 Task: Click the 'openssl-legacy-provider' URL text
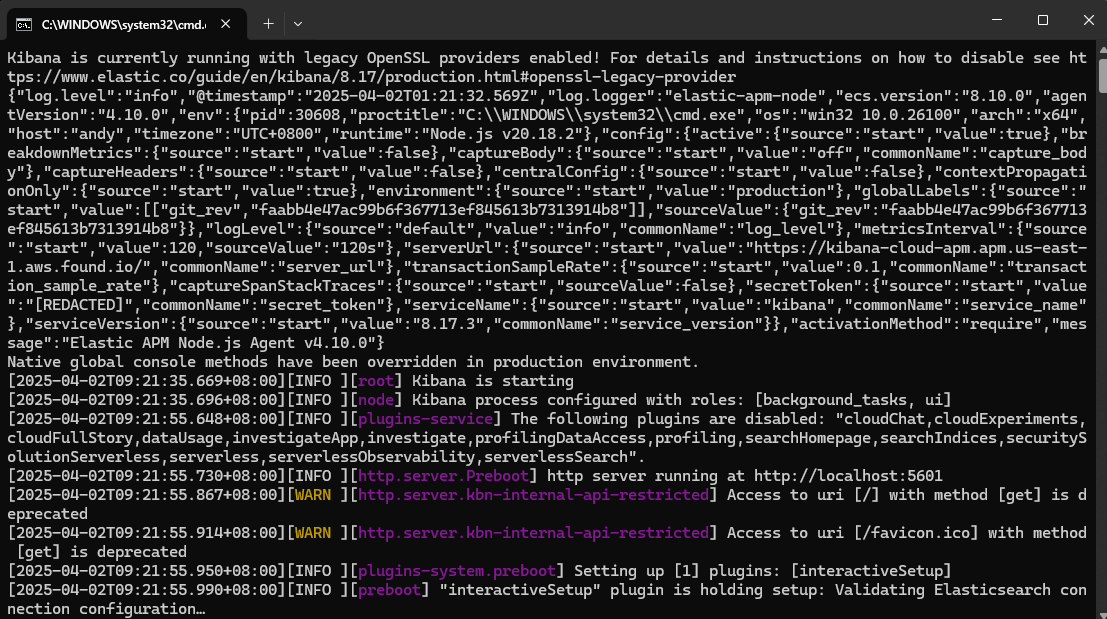click(x=633, y=77)
